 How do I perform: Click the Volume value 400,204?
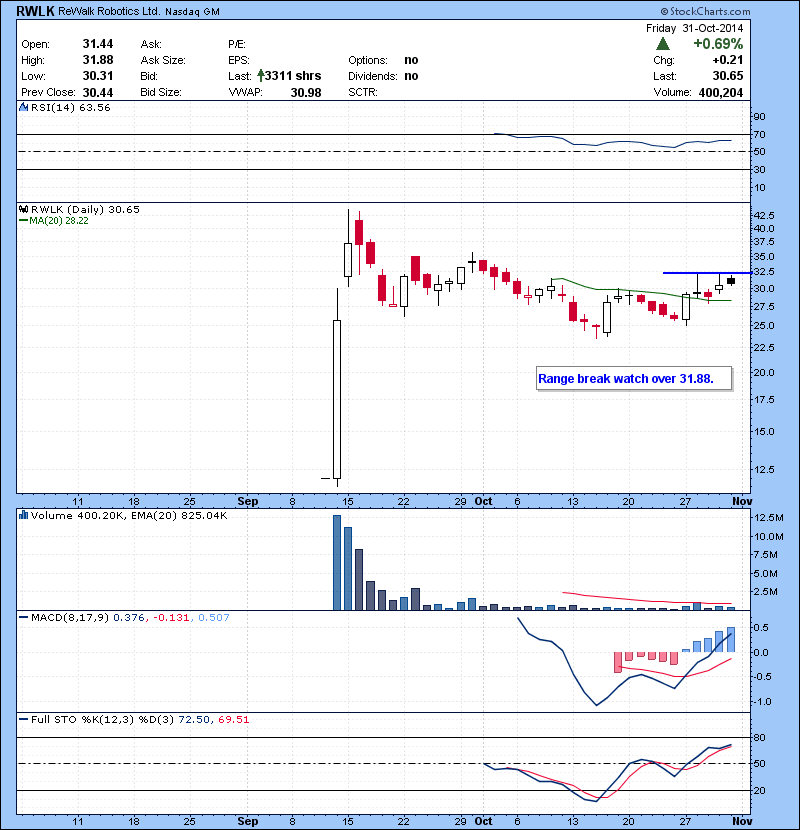click(721, 93)
